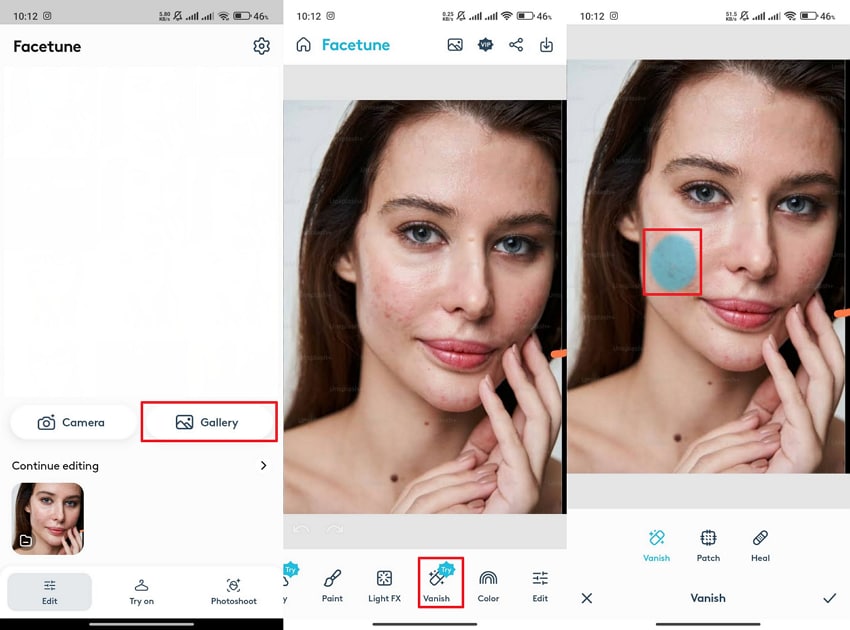Cancel Vanish with the X button
The image size is (850, 630).
587,598
